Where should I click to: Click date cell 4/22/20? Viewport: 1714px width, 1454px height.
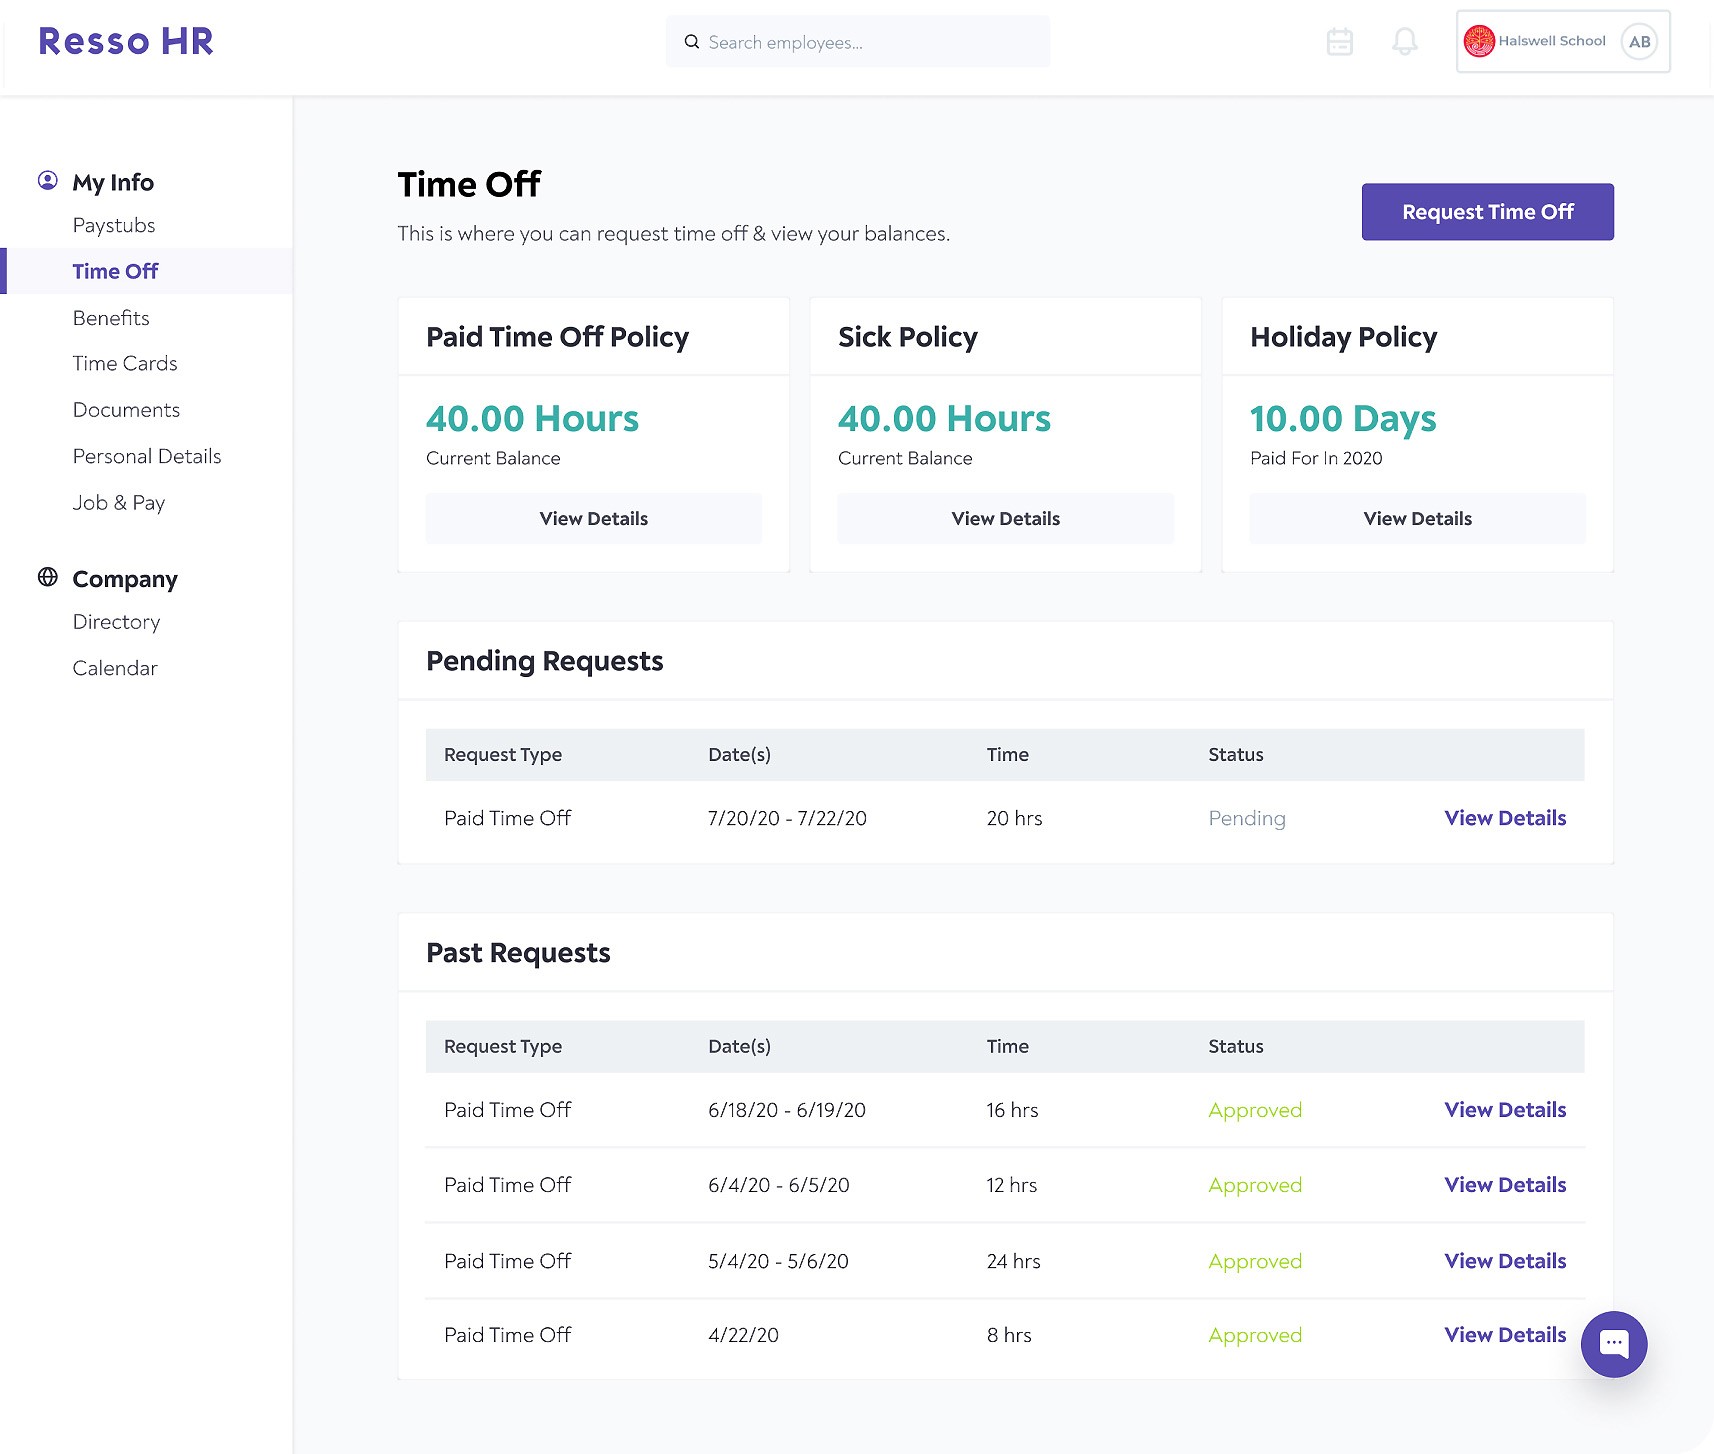tap(743, 1335)
